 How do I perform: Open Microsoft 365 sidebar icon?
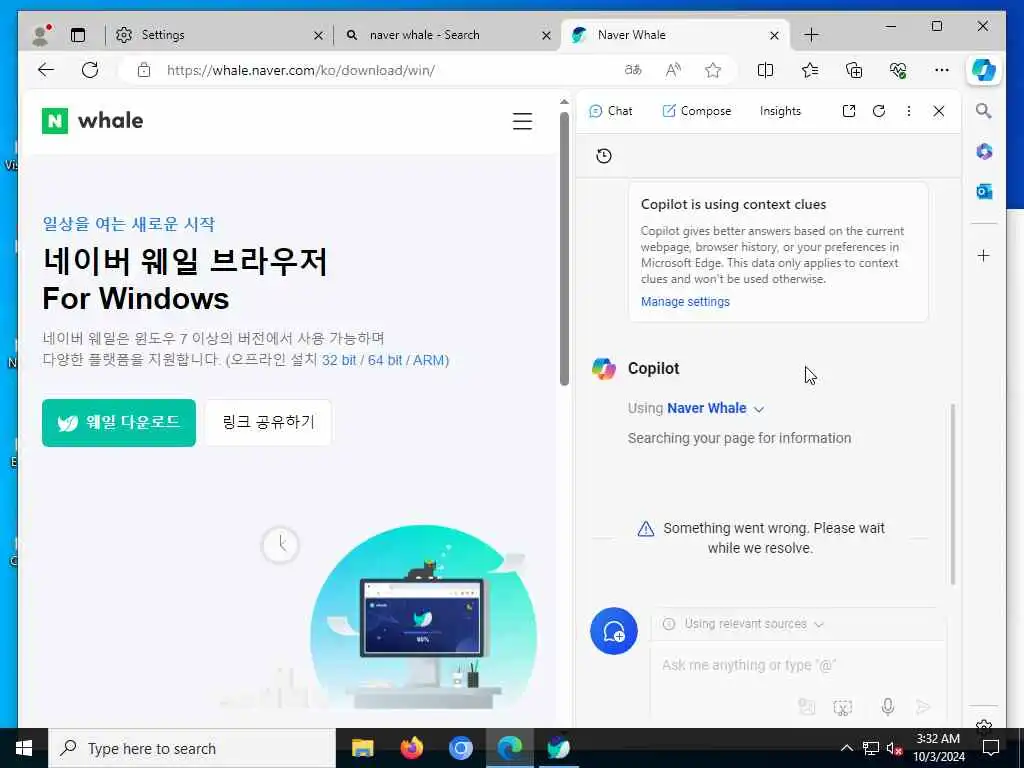(984, 152)
